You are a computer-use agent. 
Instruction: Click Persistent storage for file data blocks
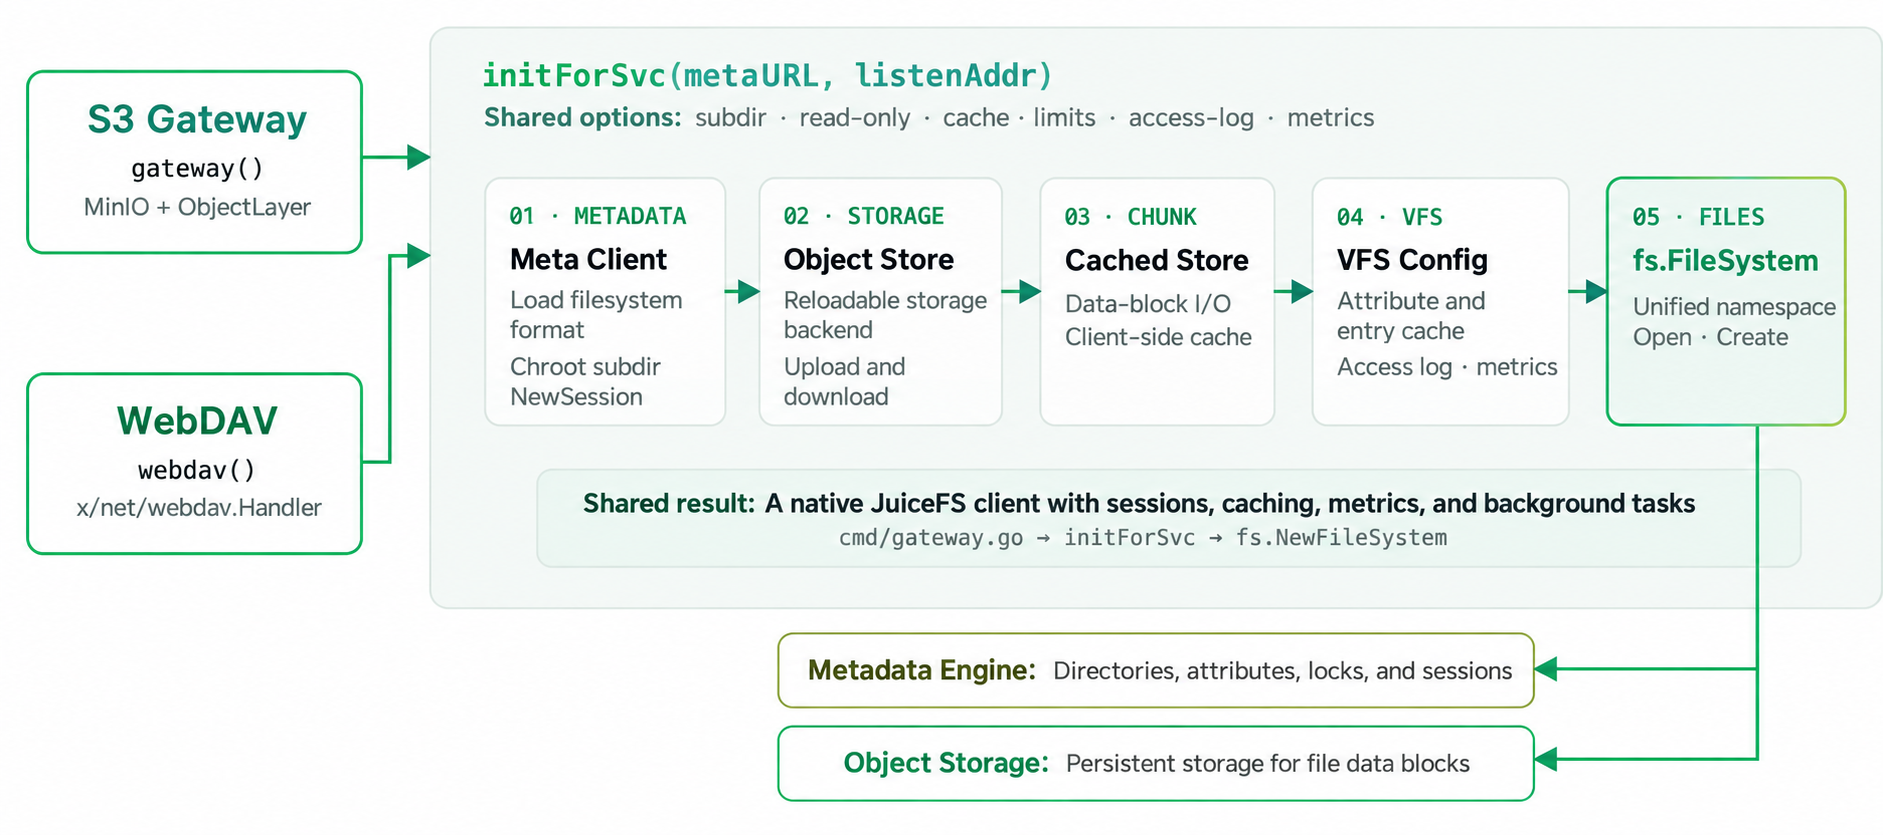click(1267, 764)
